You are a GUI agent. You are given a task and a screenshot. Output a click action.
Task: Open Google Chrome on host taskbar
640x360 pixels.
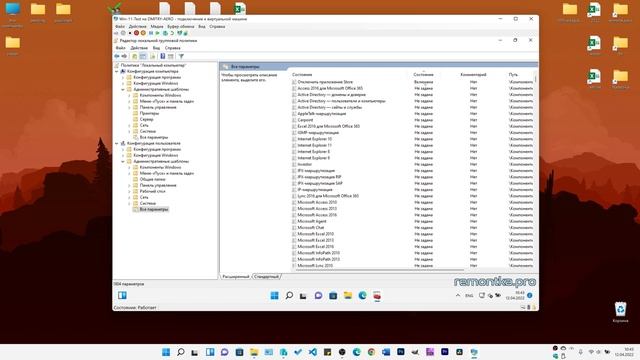(371, 352)
